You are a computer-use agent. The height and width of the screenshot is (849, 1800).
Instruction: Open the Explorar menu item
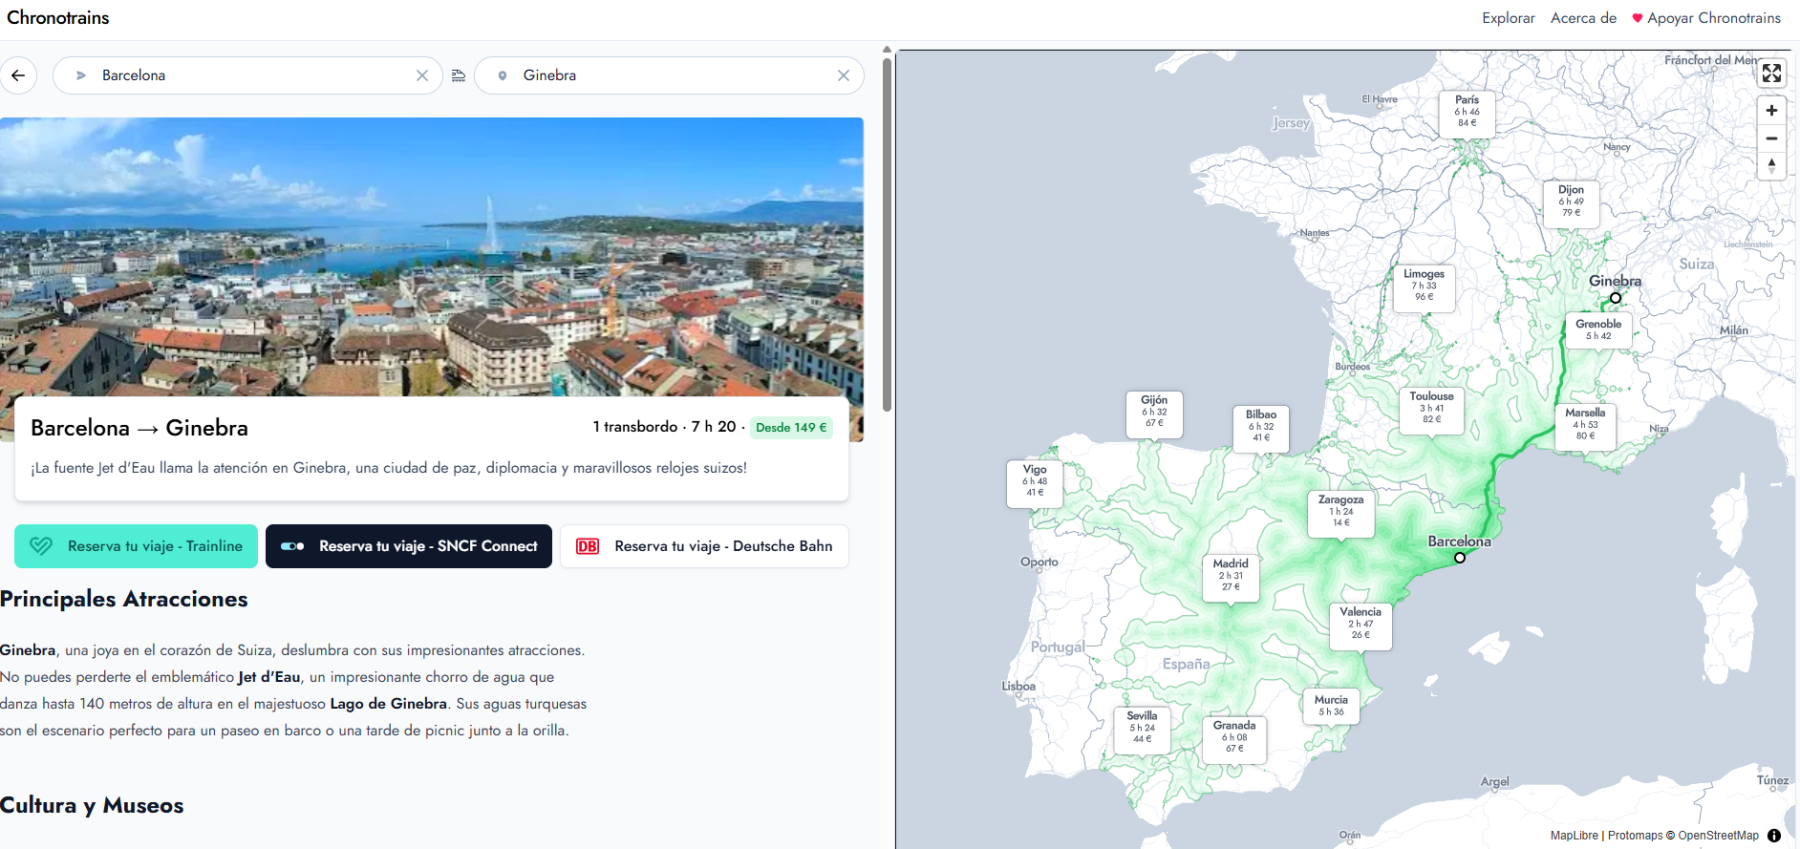(x=1508, y=18)
